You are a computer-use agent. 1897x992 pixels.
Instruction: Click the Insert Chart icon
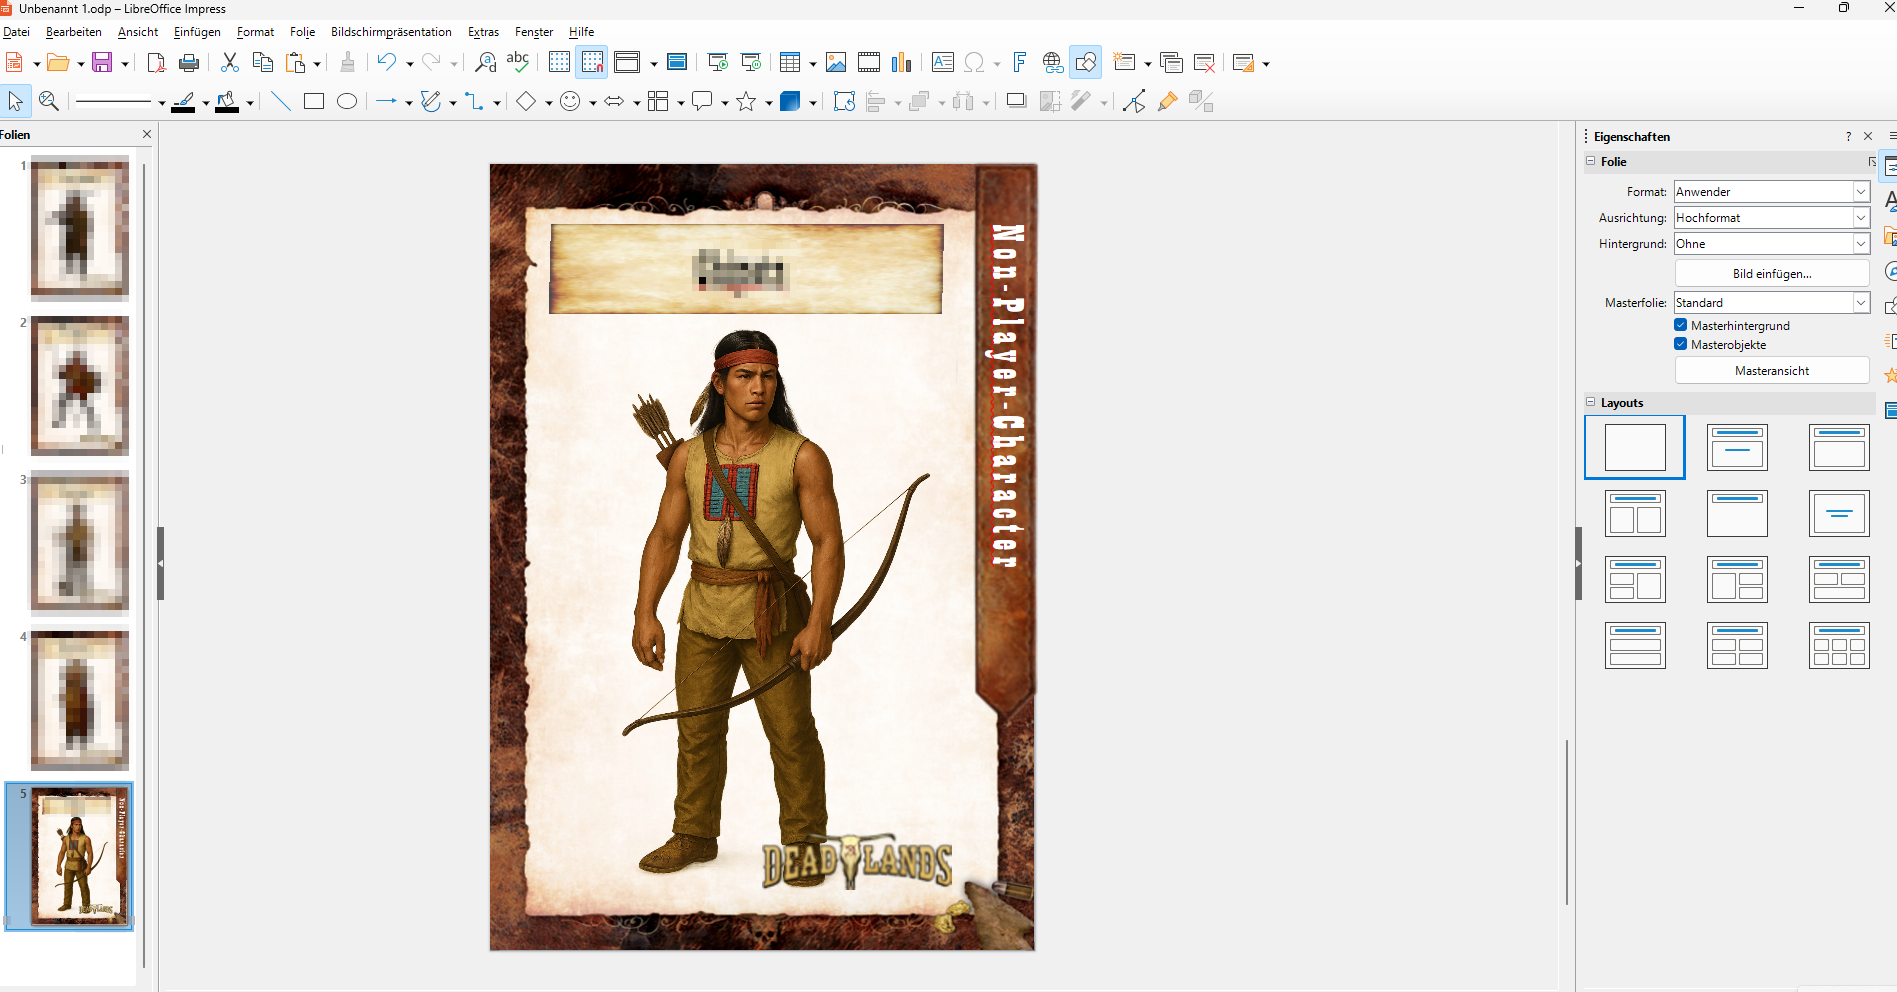(x=902, y=63)
